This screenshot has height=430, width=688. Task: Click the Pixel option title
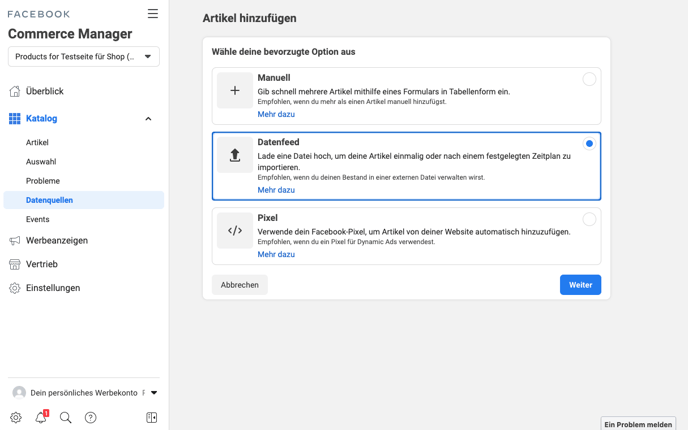pos(267,218)
